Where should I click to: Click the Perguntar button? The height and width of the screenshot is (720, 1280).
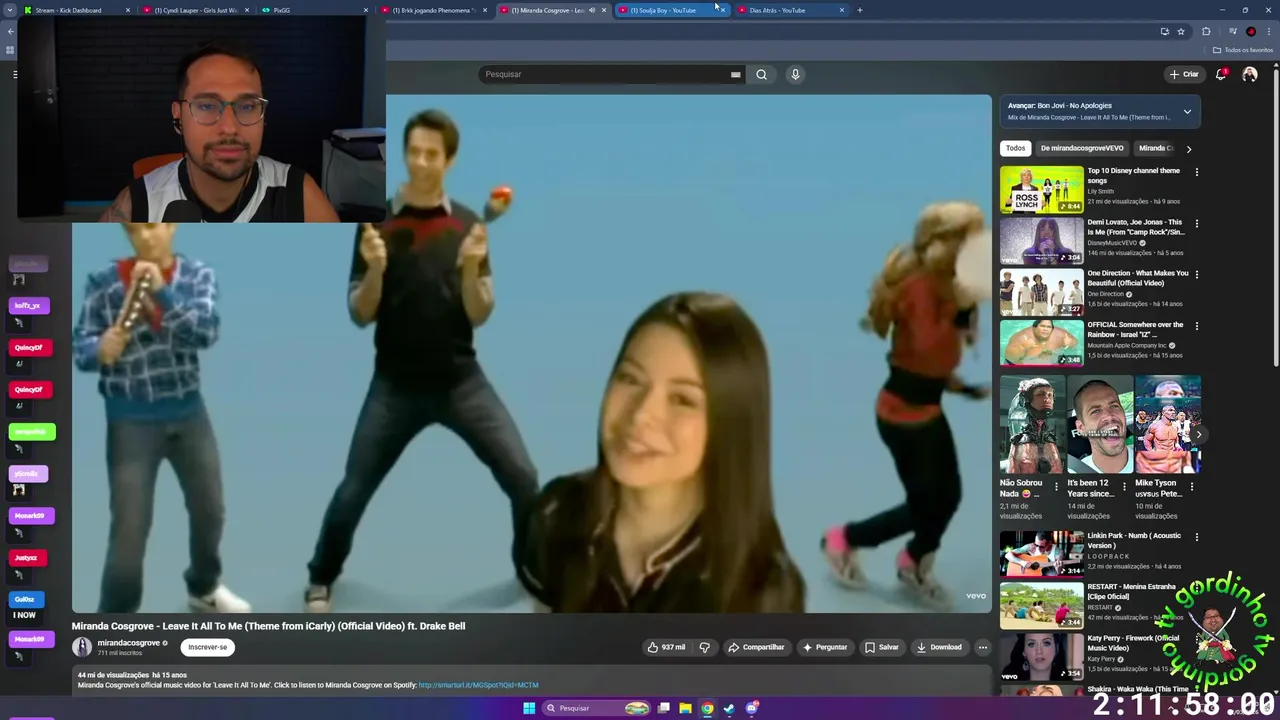click(x=825, y=647)
